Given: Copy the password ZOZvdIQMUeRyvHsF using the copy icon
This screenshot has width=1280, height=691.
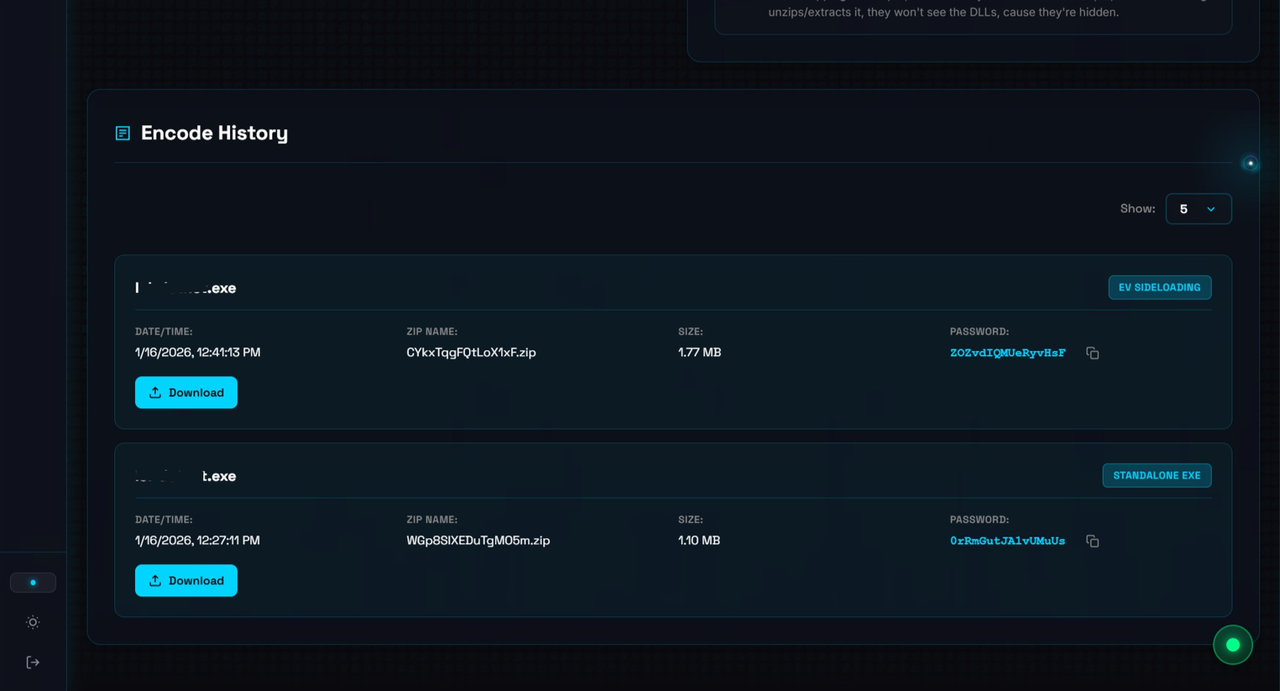Looking at the screenshot, I should pos(1092,353).
